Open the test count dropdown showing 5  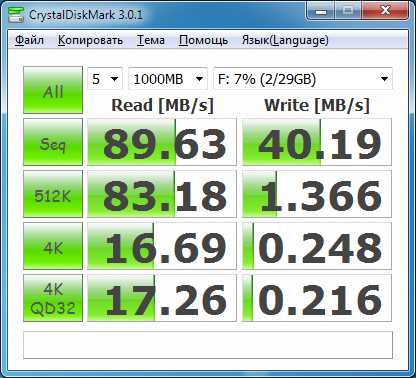pos(105,79)
